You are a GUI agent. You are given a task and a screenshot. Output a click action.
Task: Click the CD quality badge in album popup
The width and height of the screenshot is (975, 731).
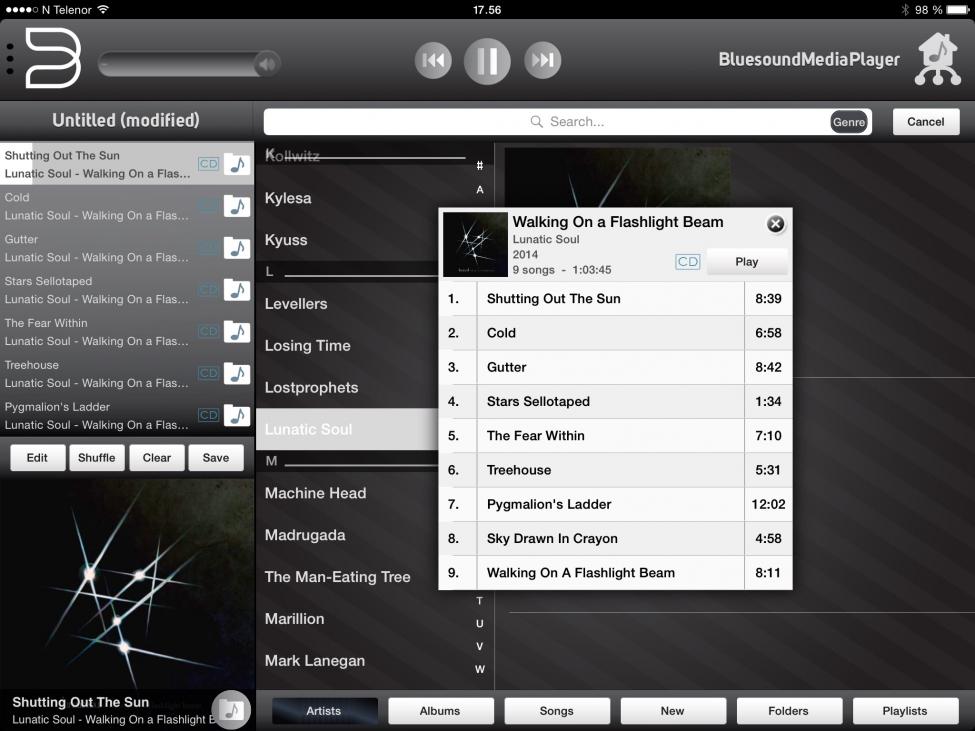pyautogui.click(x=687, y=262)
